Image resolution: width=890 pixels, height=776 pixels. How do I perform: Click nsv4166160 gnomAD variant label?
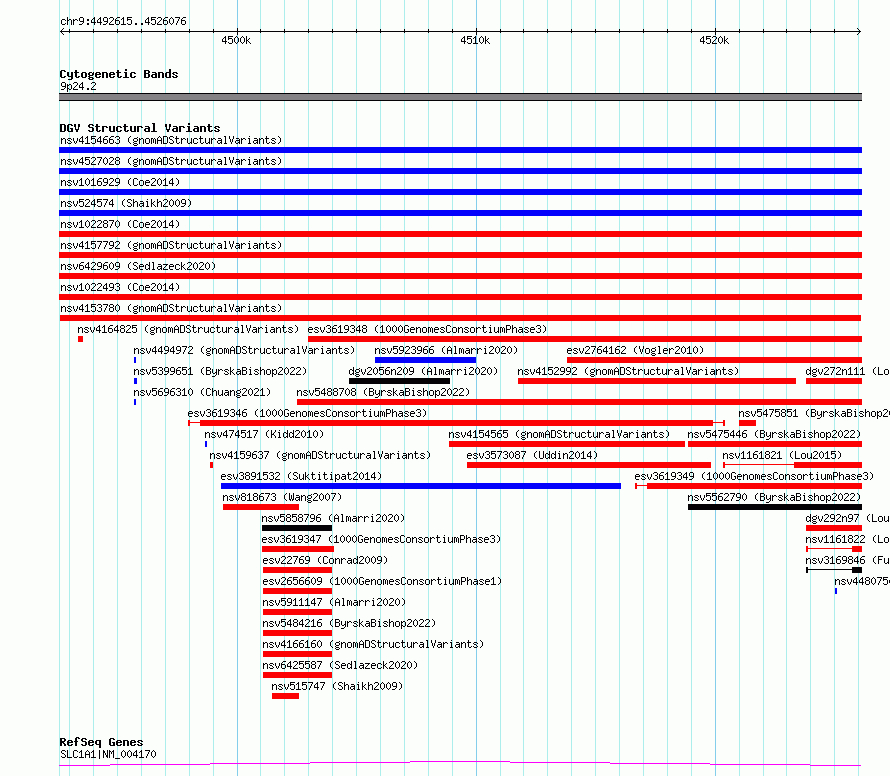pos(373,644)
